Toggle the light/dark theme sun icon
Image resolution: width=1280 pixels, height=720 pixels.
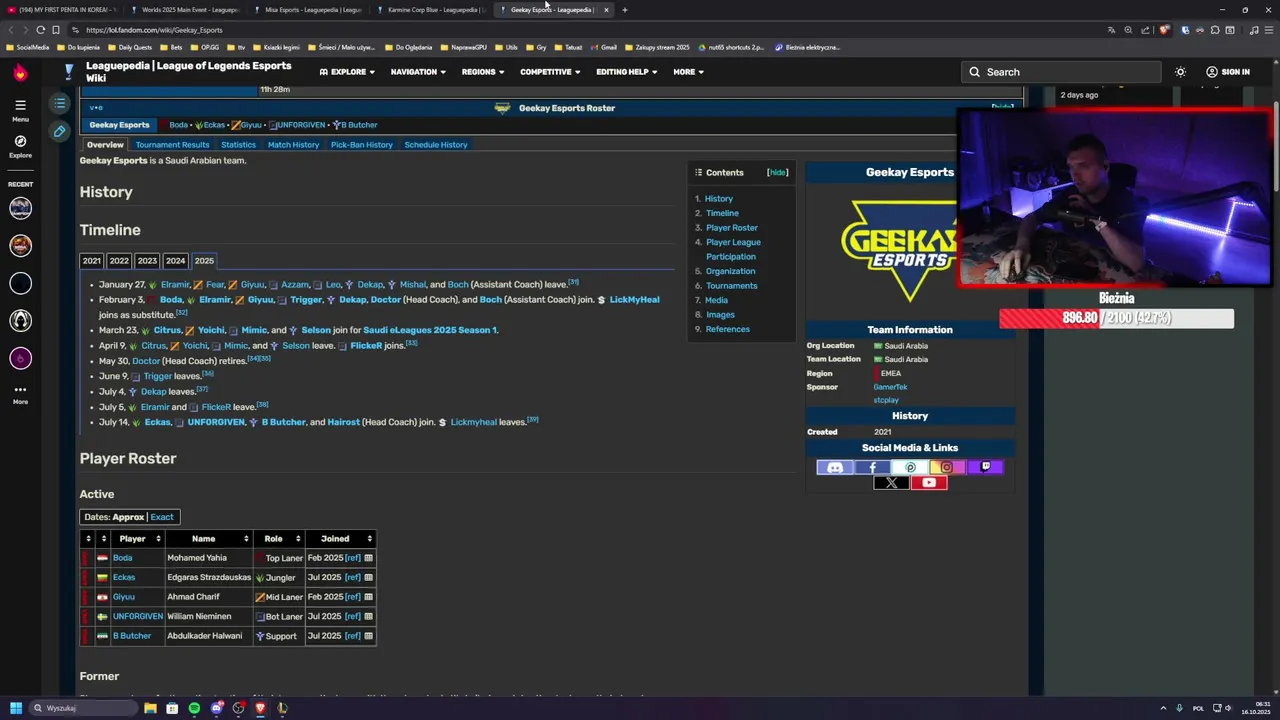1180,72
